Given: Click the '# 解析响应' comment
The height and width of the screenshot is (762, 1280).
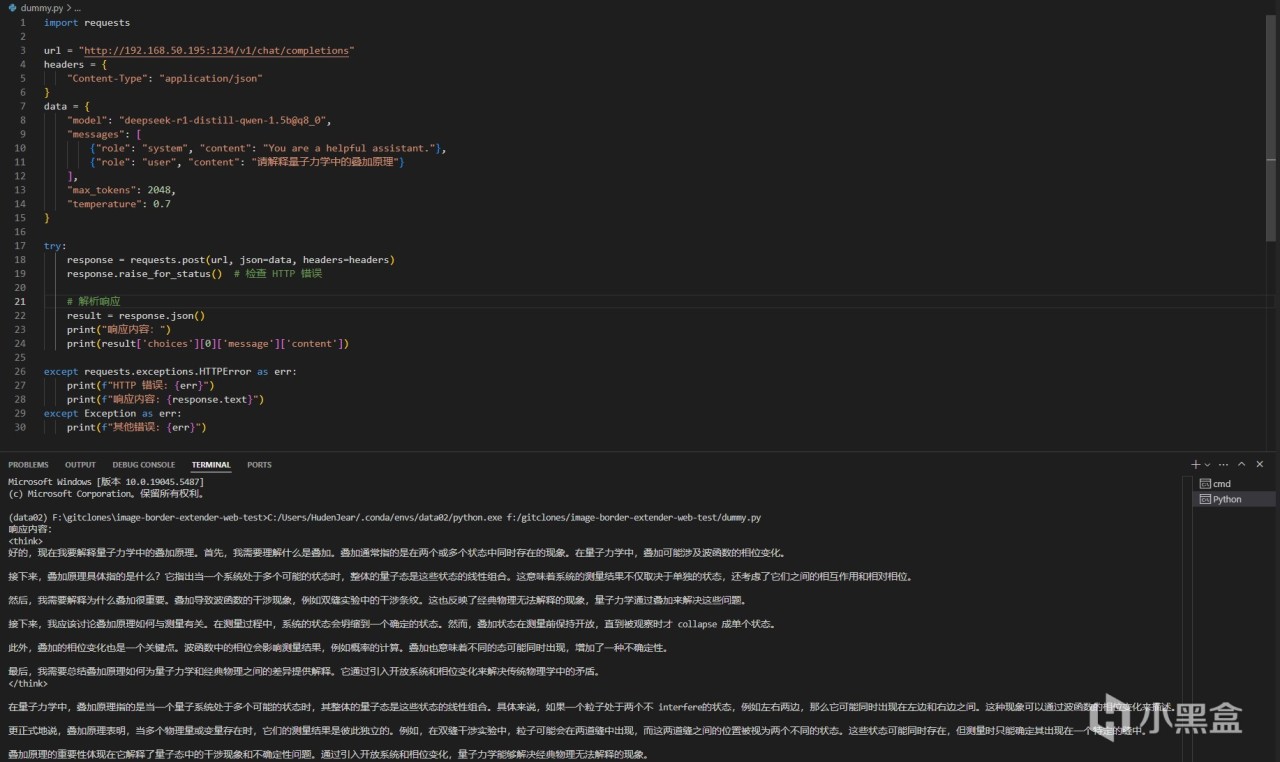Looking at the screenshot, I should (x=93, y=301).
